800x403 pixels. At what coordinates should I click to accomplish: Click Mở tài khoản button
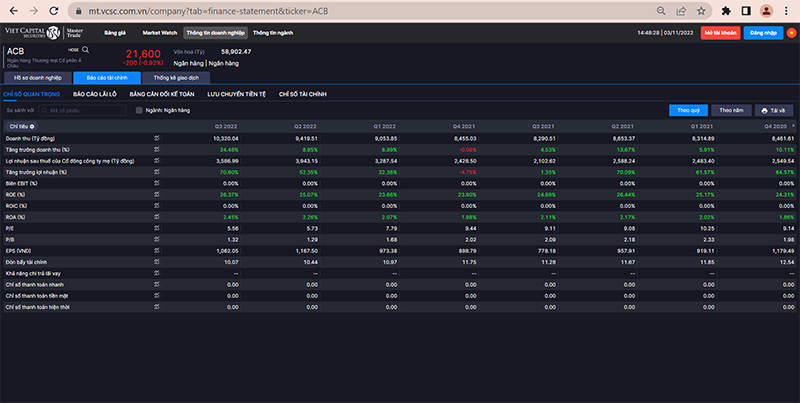tap(720, 33)
